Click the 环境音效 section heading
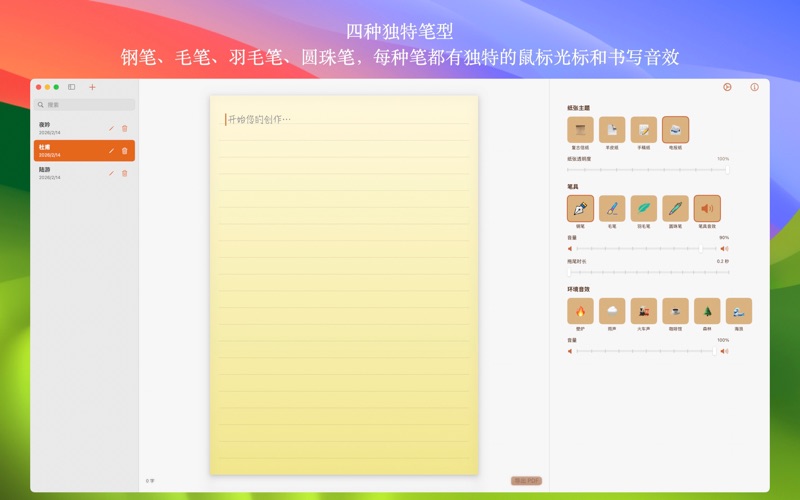The height and width of the screenshot is (500, 800). pos(579,289)
